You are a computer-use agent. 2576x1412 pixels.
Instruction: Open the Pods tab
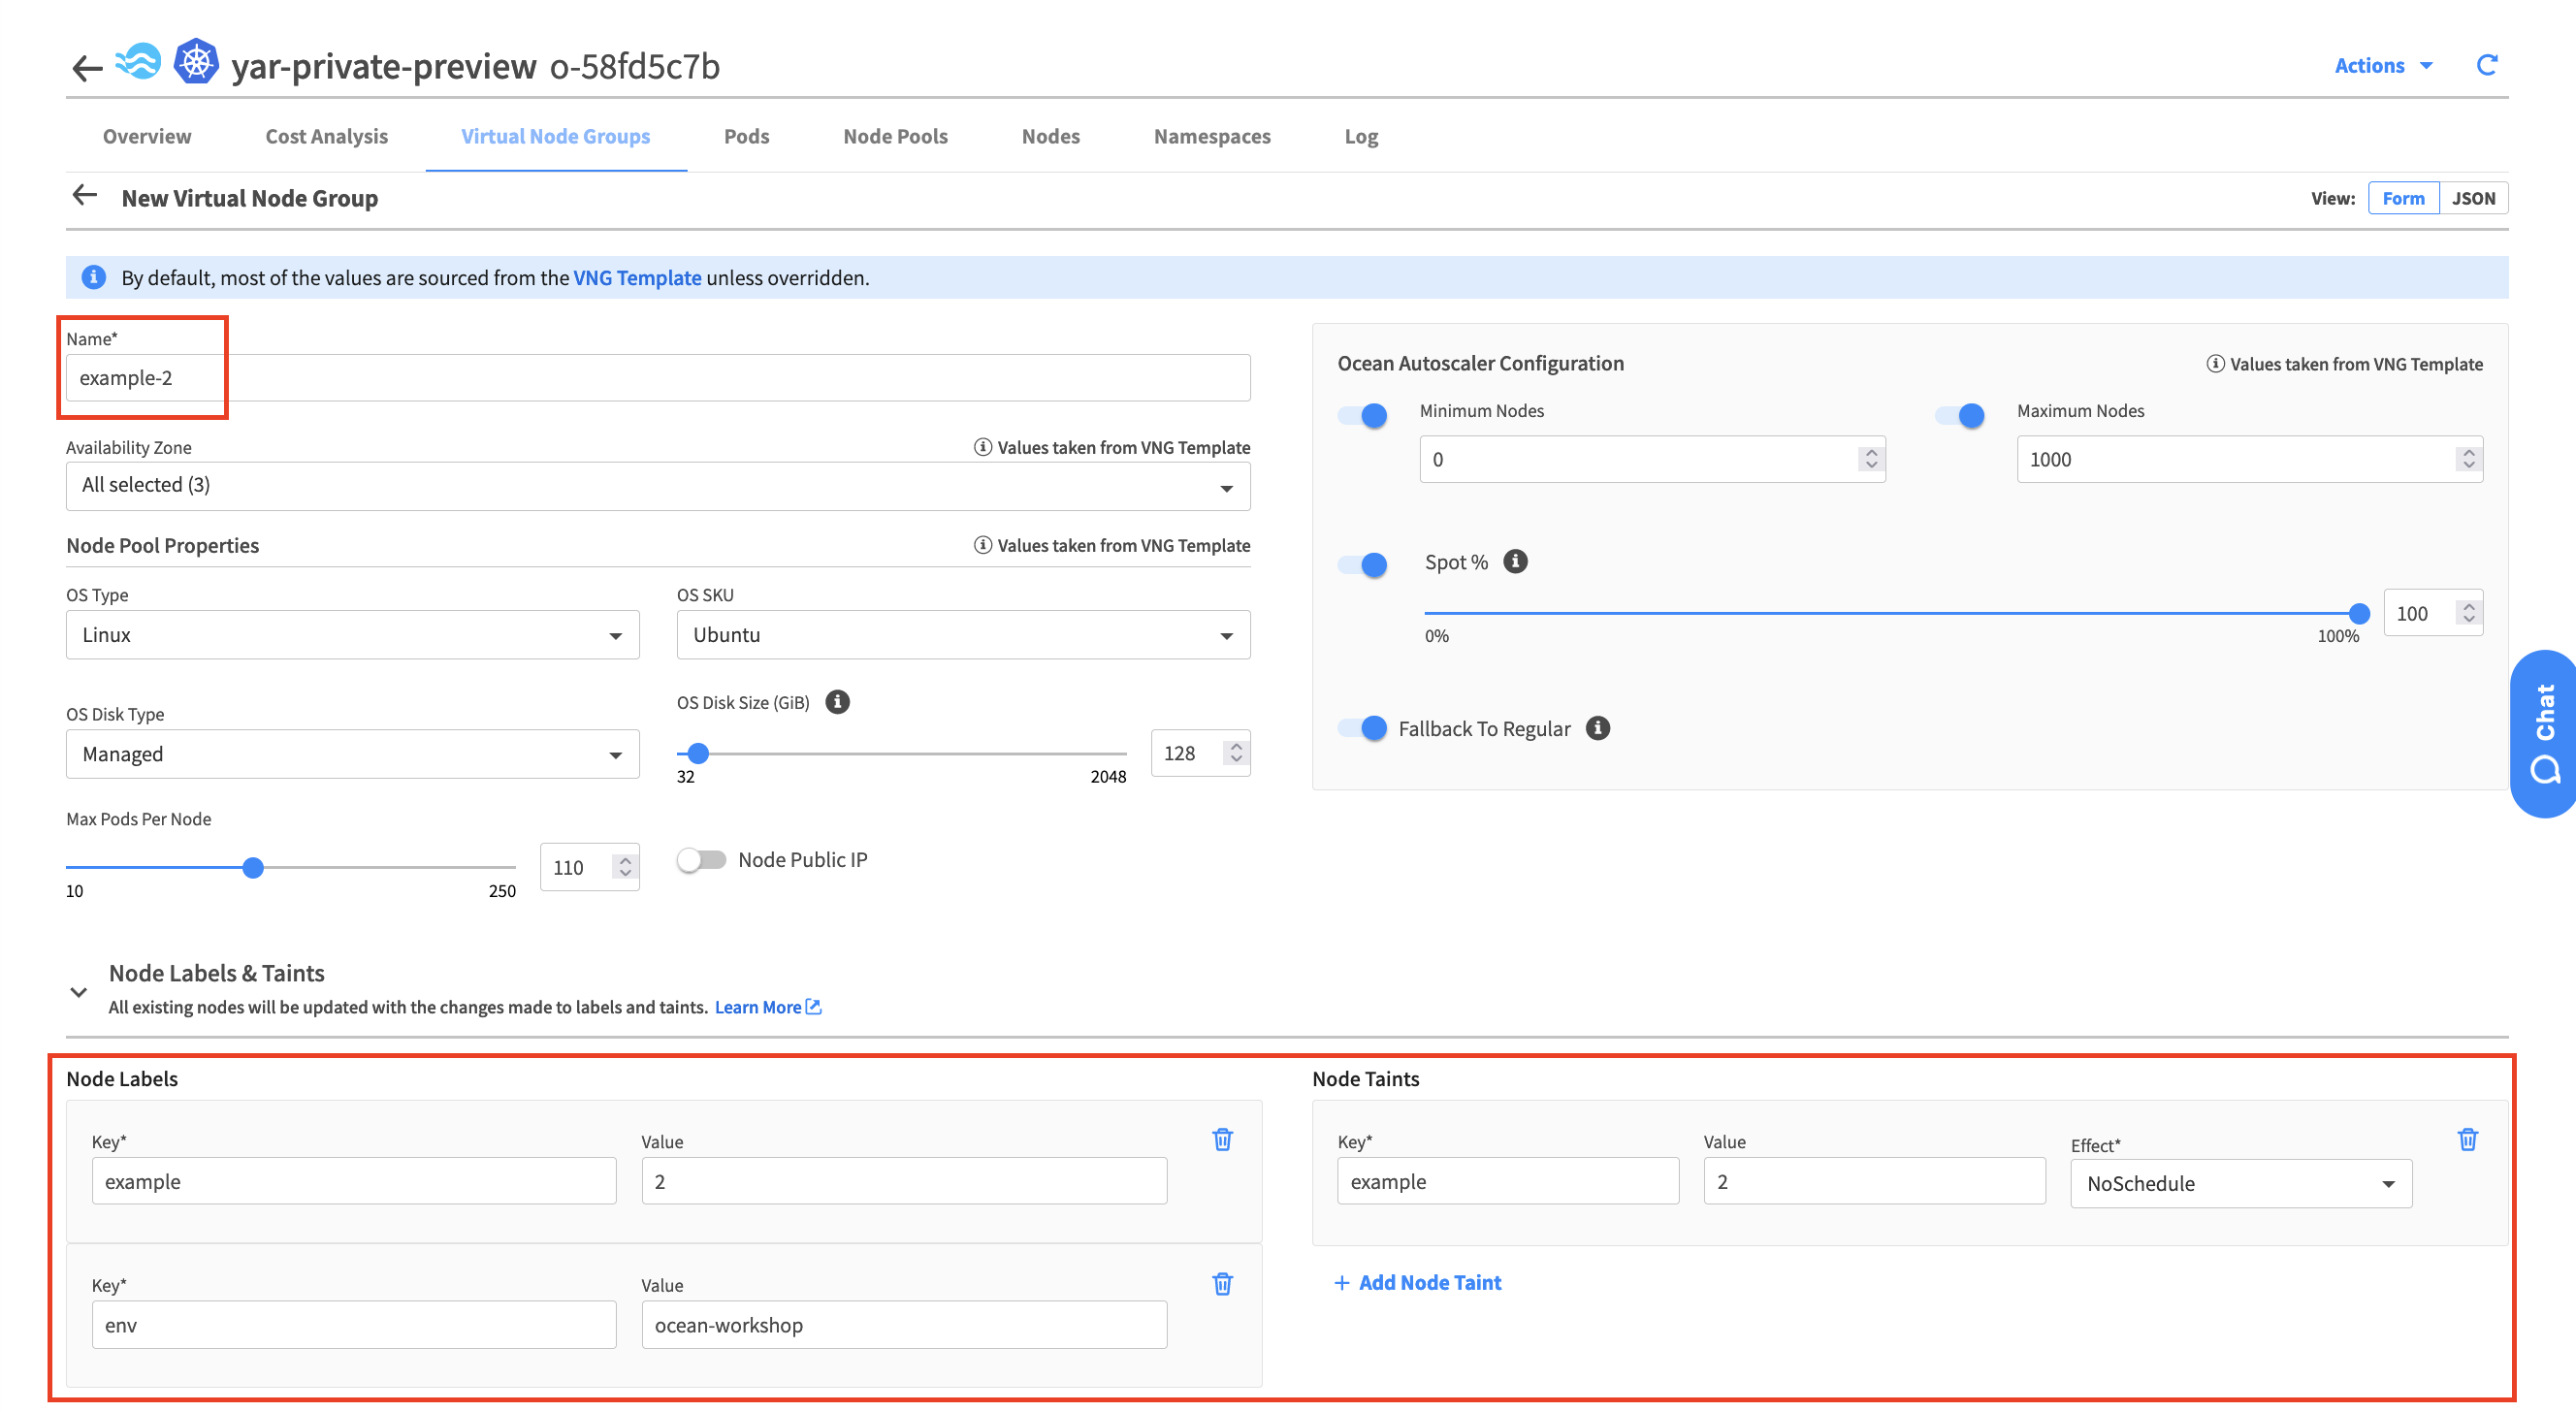tap(746, 136)
